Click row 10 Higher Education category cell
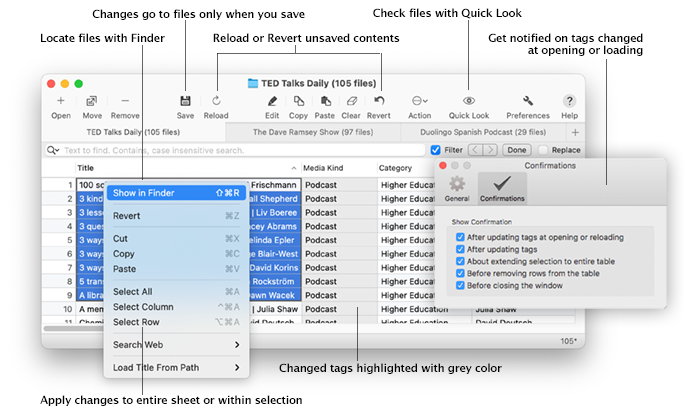This screenshot has height=420, width=700. point(424,309)
